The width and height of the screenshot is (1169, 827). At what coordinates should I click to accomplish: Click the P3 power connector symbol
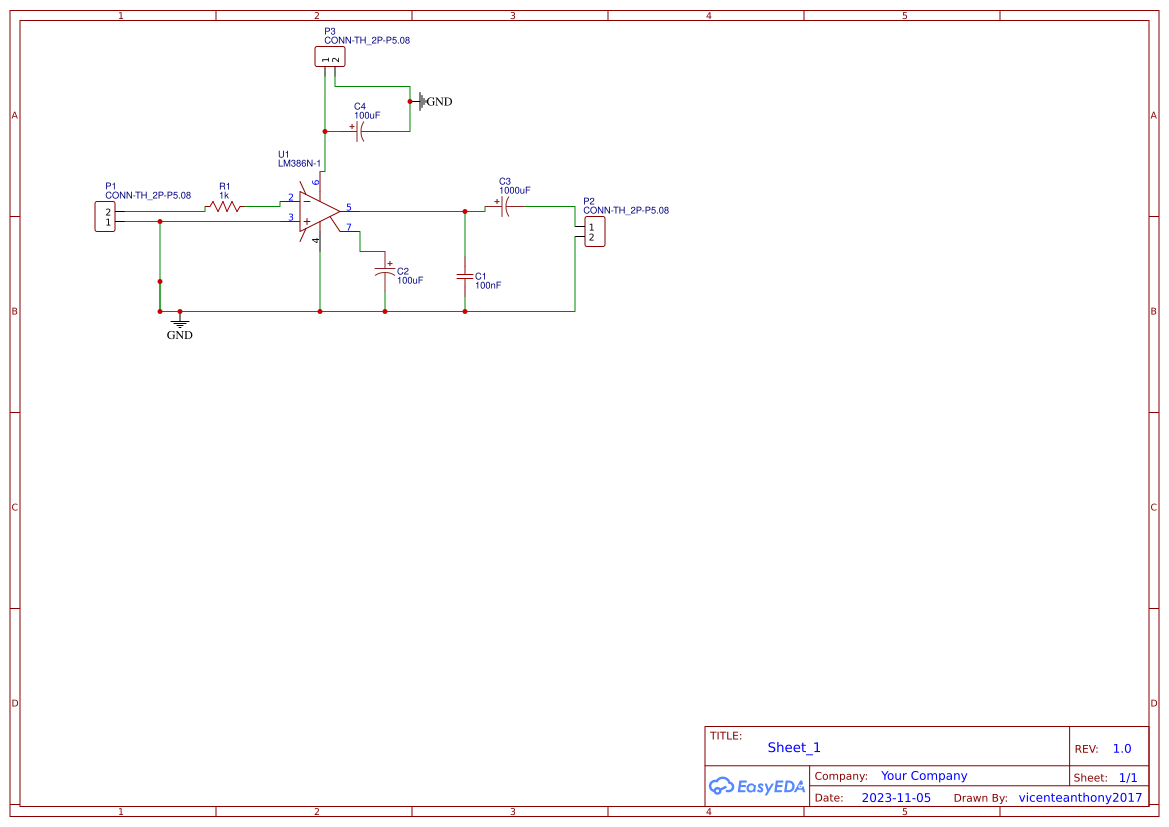click(x=330, y=57)
